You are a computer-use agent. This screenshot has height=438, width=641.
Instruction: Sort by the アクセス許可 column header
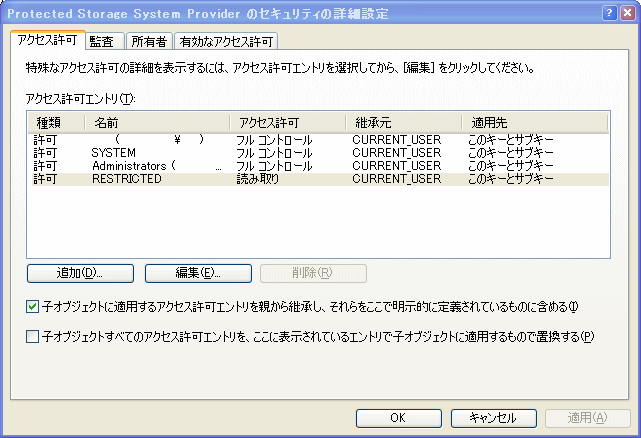287,123
